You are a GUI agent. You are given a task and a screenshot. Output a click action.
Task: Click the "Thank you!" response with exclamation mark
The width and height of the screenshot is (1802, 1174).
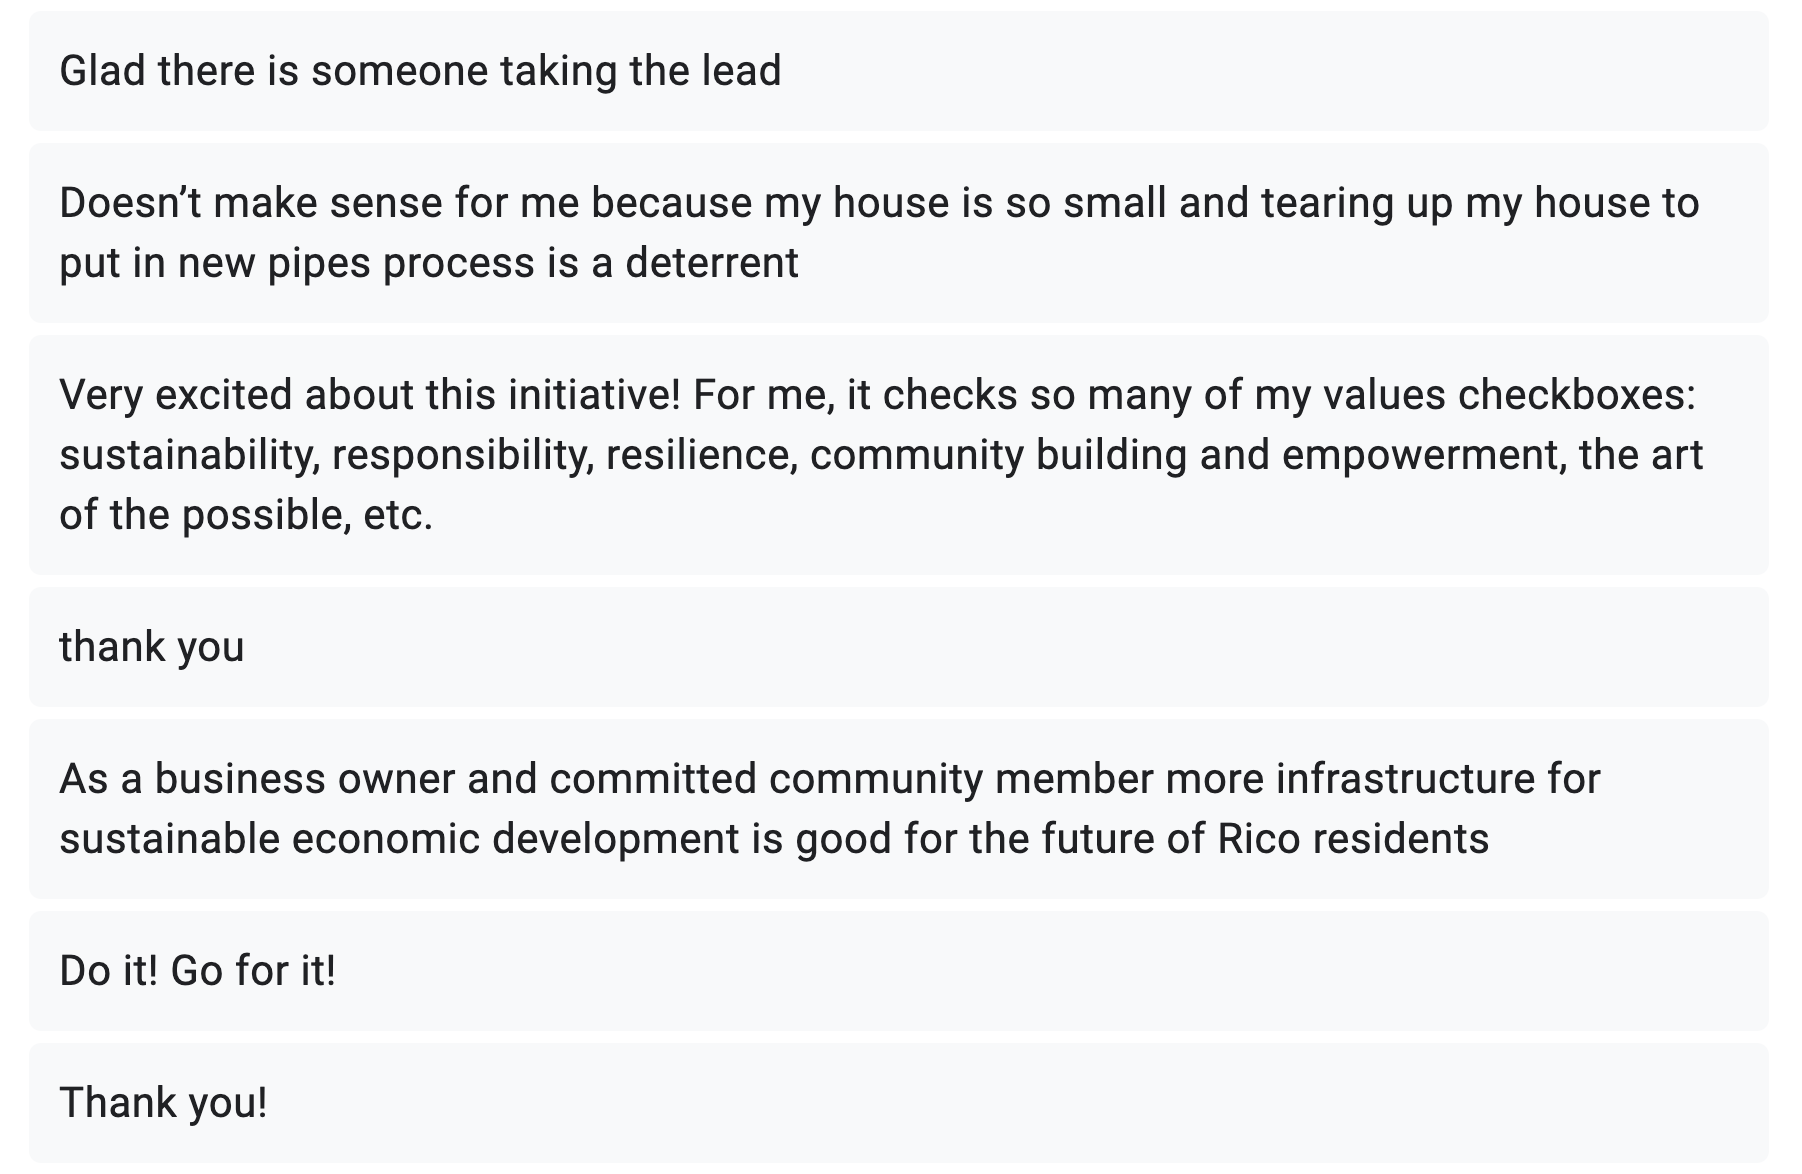tap(898, 1103)
